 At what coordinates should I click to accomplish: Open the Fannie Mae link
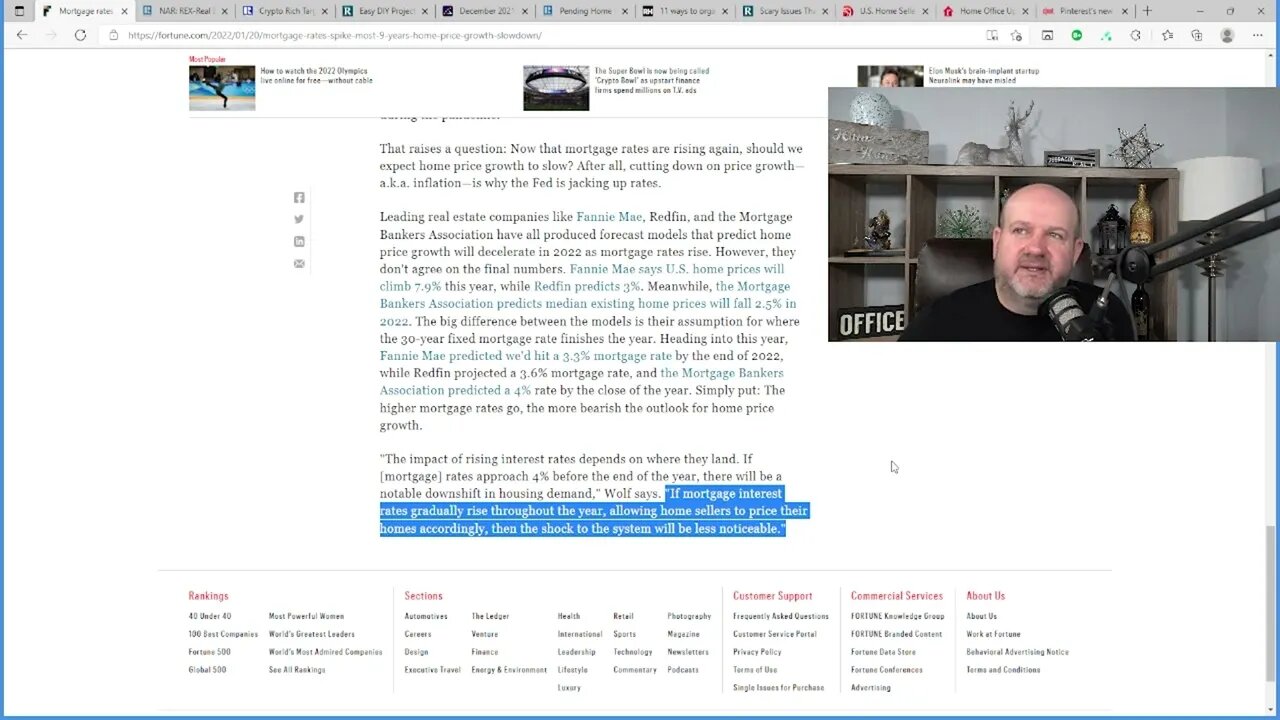[609, 217]
